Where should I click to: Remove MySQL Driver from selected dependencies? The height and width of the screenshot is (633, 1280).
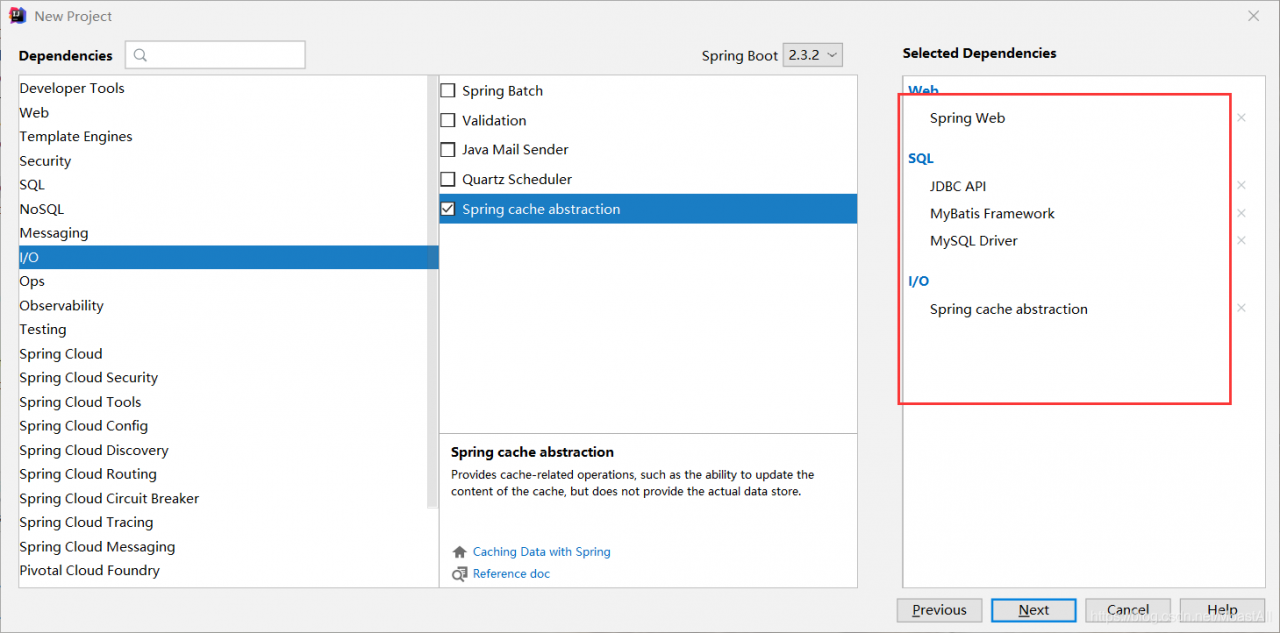click(x=1241, y=240)
